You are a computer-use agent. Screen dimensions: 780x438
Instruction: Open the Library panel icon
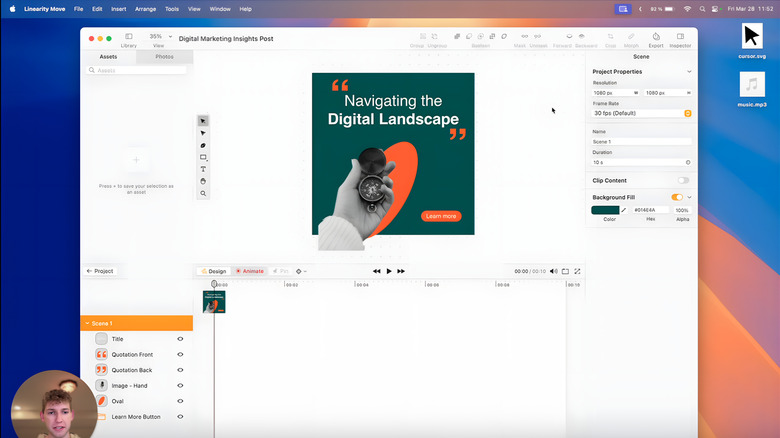(129, 37)
